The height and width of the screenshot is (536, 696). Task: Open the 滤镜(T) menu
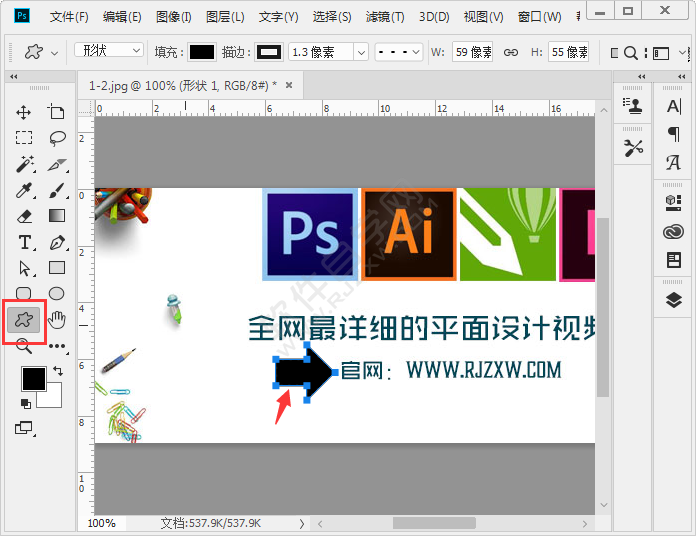point(385,16)
